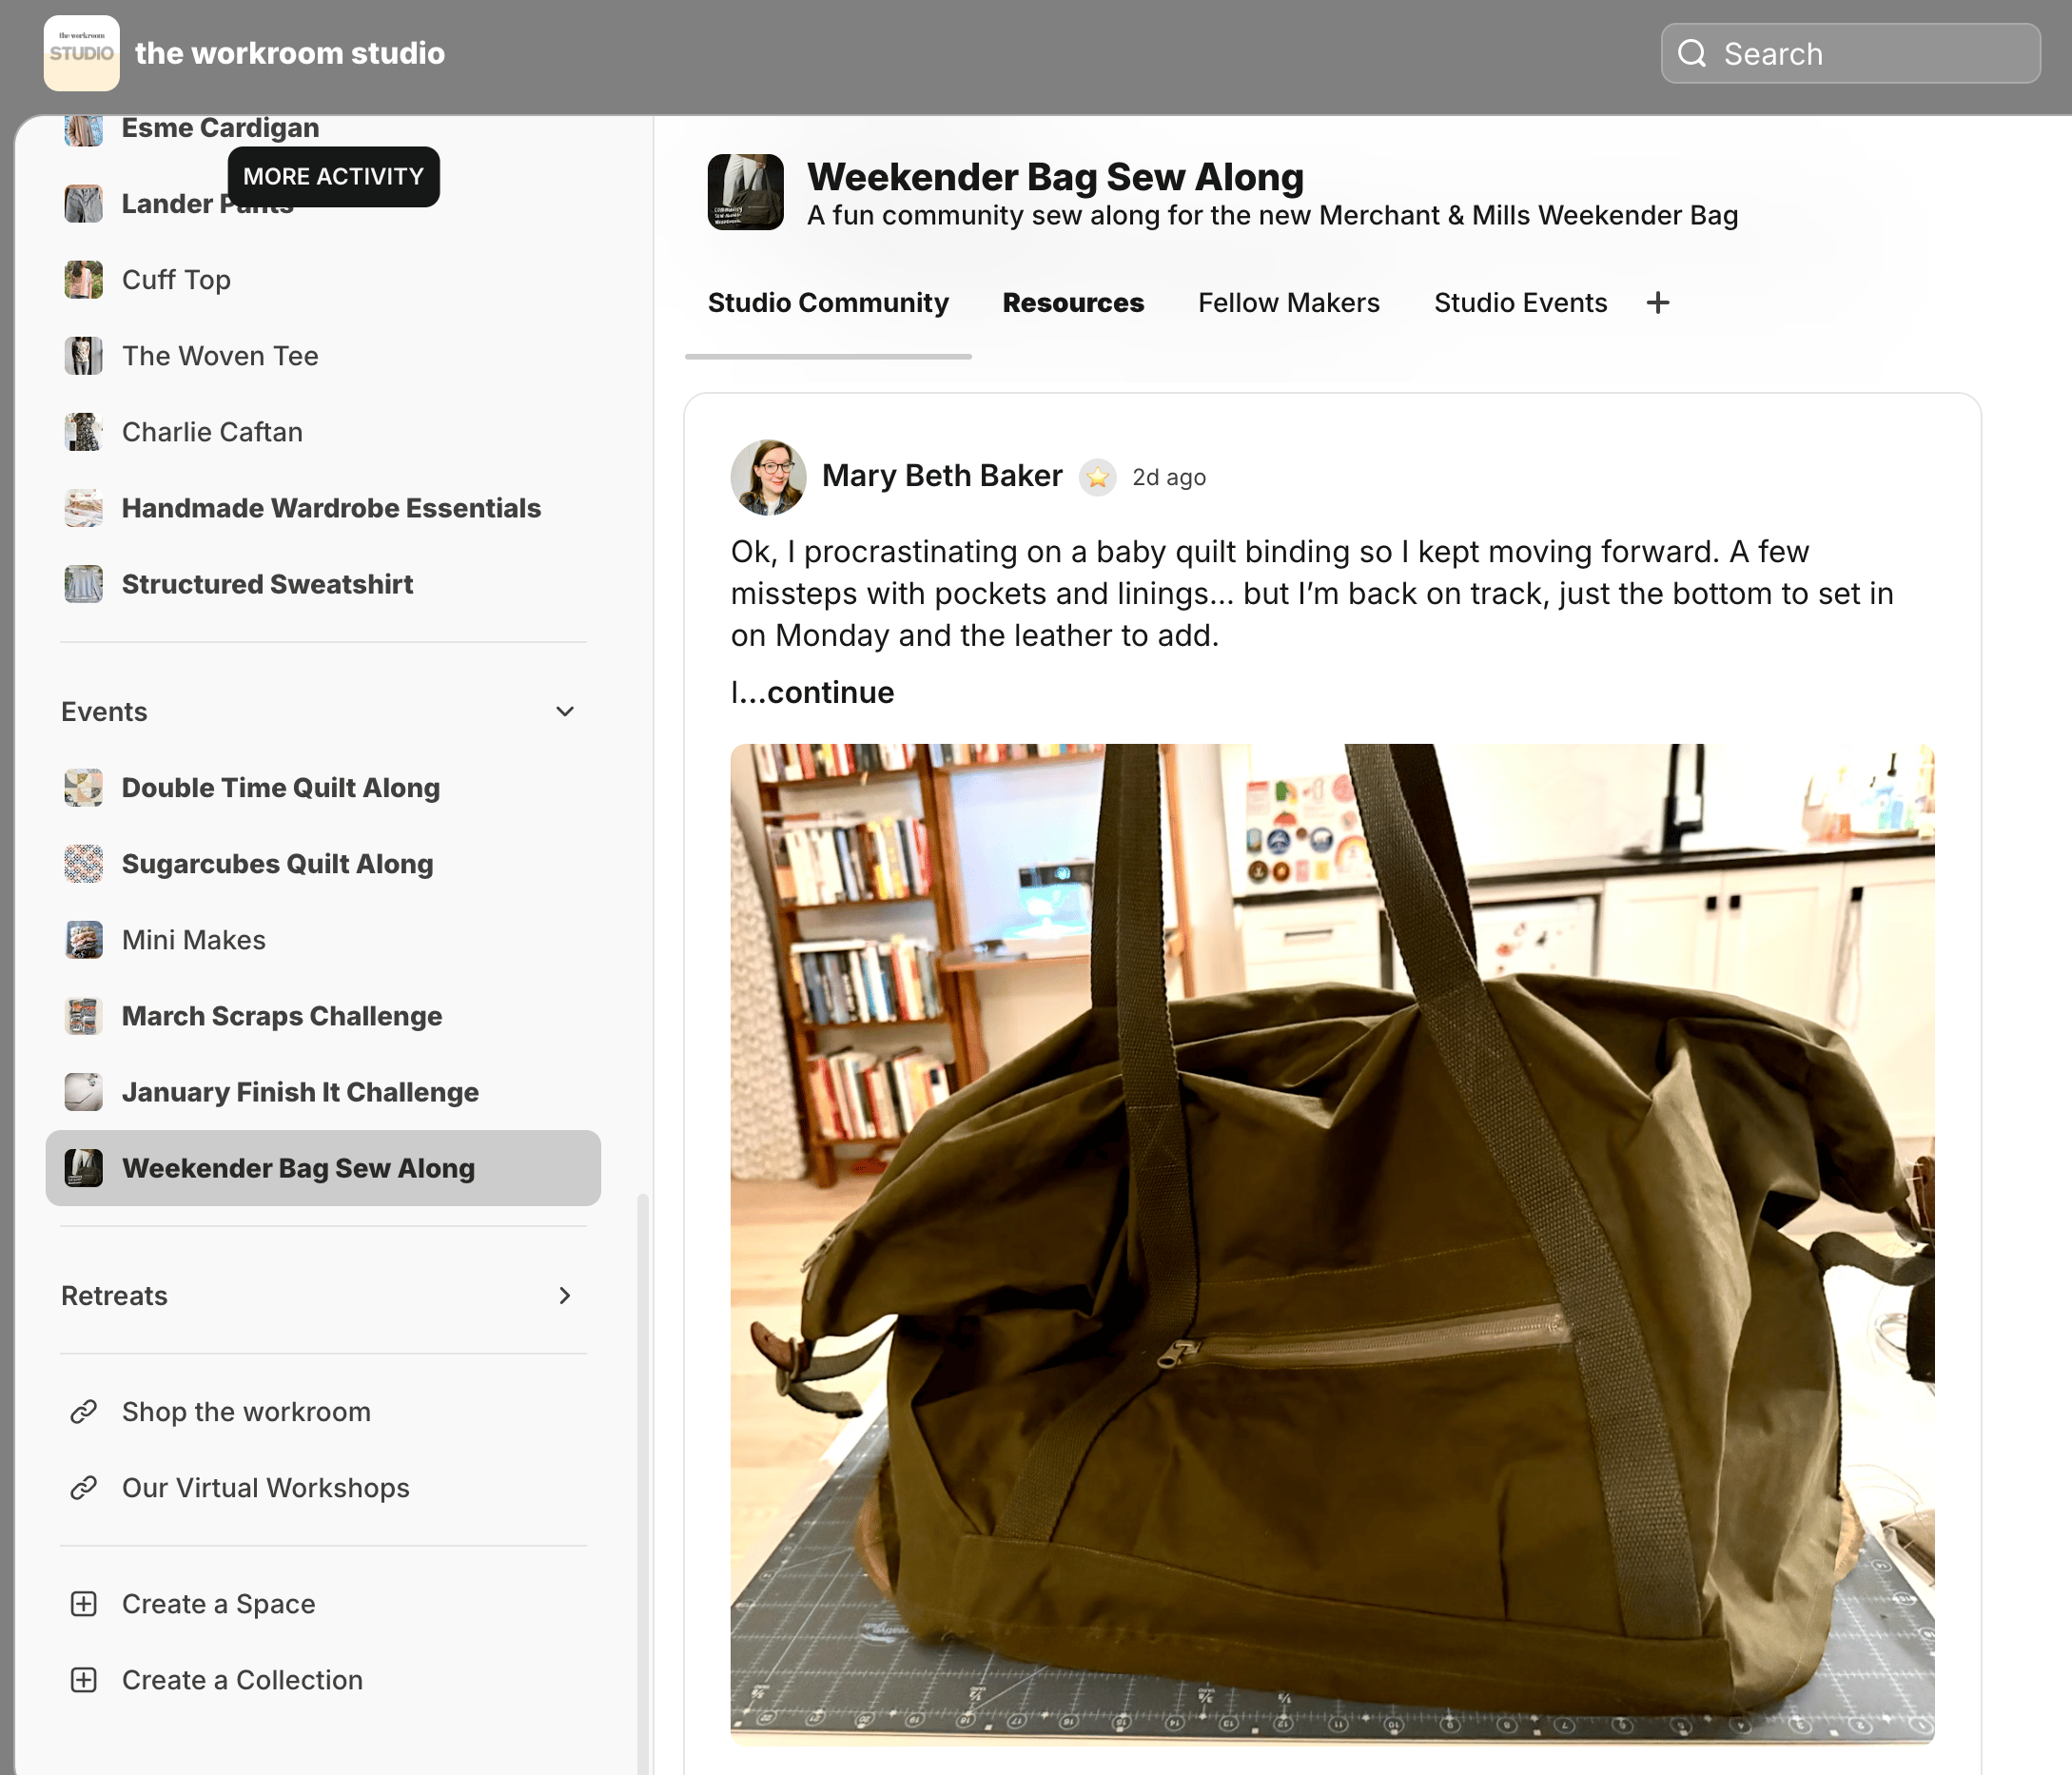Open the Sugarcubes Quilt Along space
This screenshot has width=2072, height=1775.
[277, 864]
